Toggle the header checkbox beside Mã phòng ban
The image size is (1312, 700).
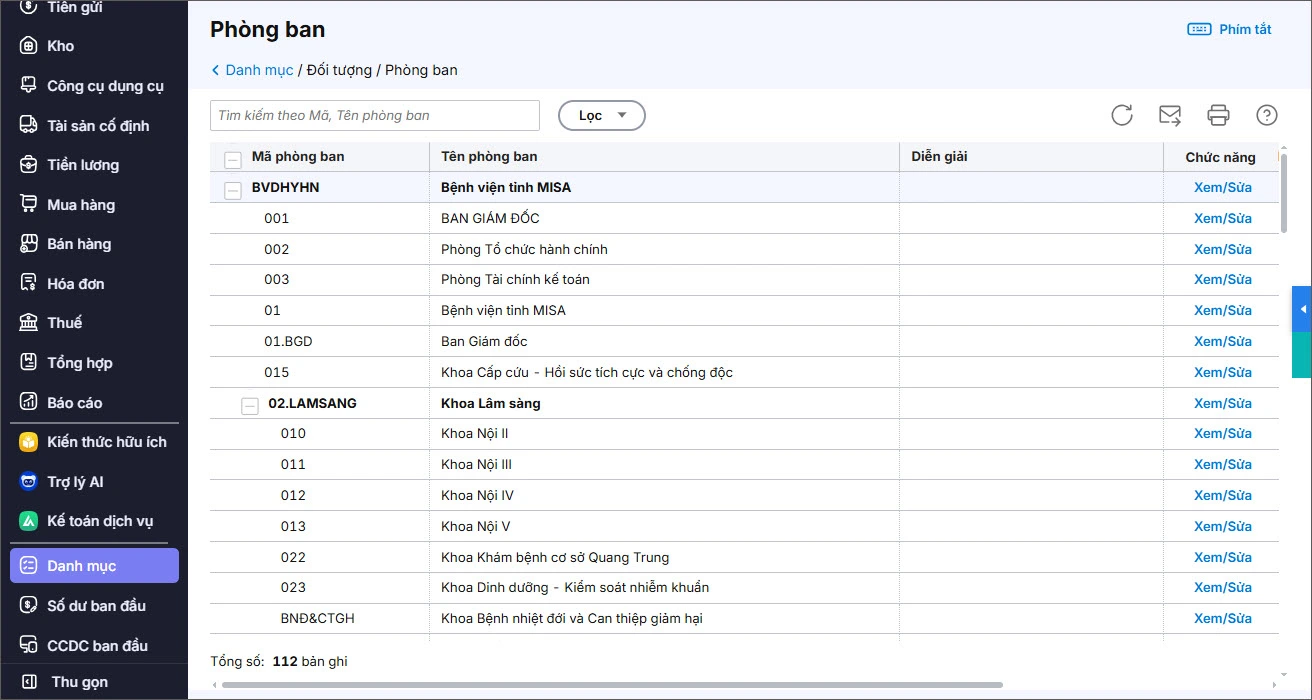pos(233,159)
